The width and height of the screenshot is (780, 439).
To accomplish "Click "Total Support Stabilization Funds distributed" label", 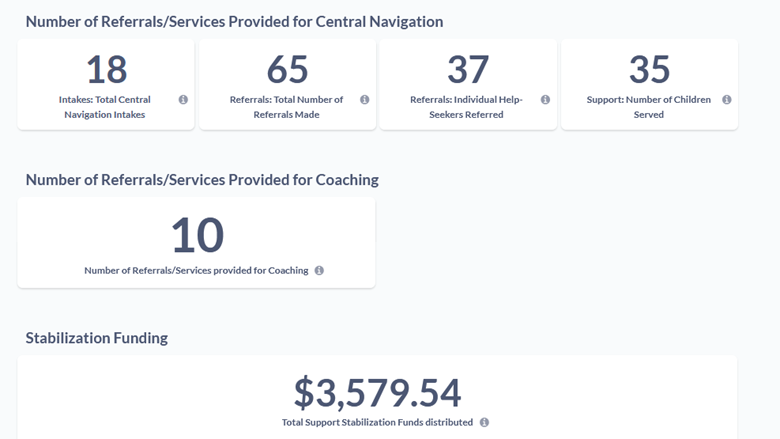I will (377, 423).
